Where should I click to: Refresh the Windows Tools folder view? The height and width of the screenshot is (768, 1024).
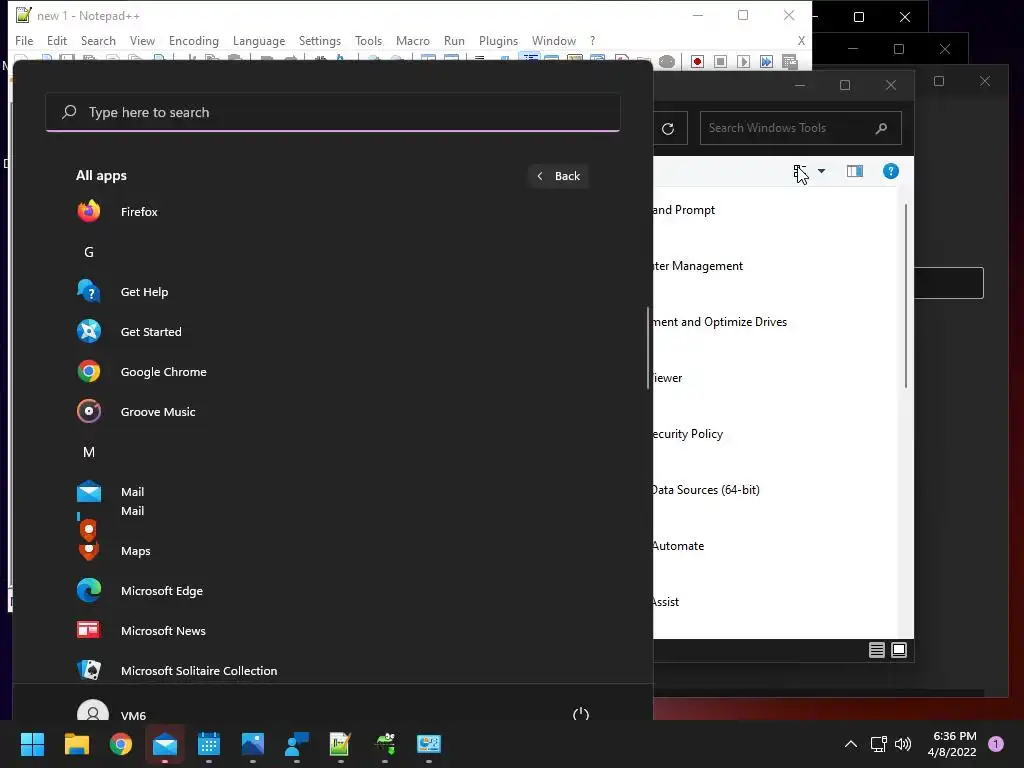(x=668, y=129)
